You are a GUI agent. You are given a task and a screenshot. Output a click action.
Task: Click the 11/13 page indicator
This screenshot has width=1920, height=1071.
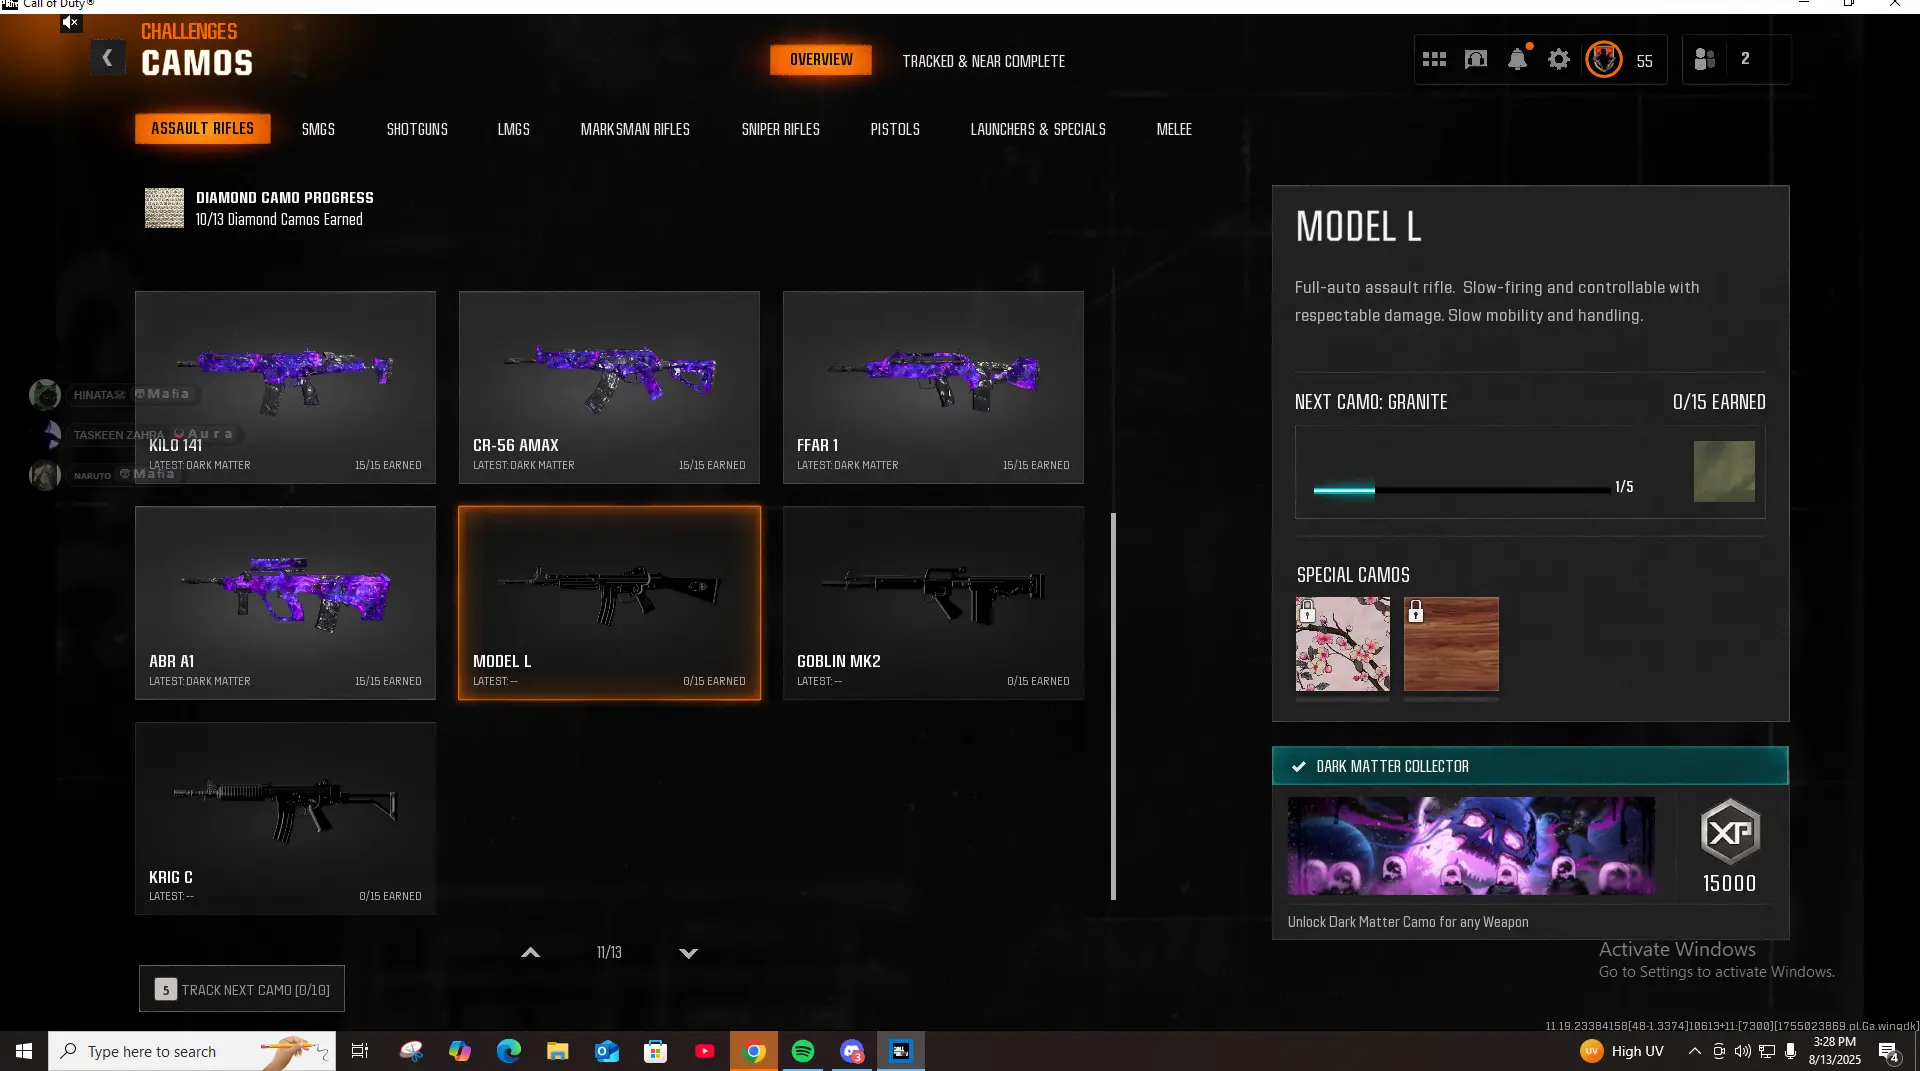click(609, 953)
